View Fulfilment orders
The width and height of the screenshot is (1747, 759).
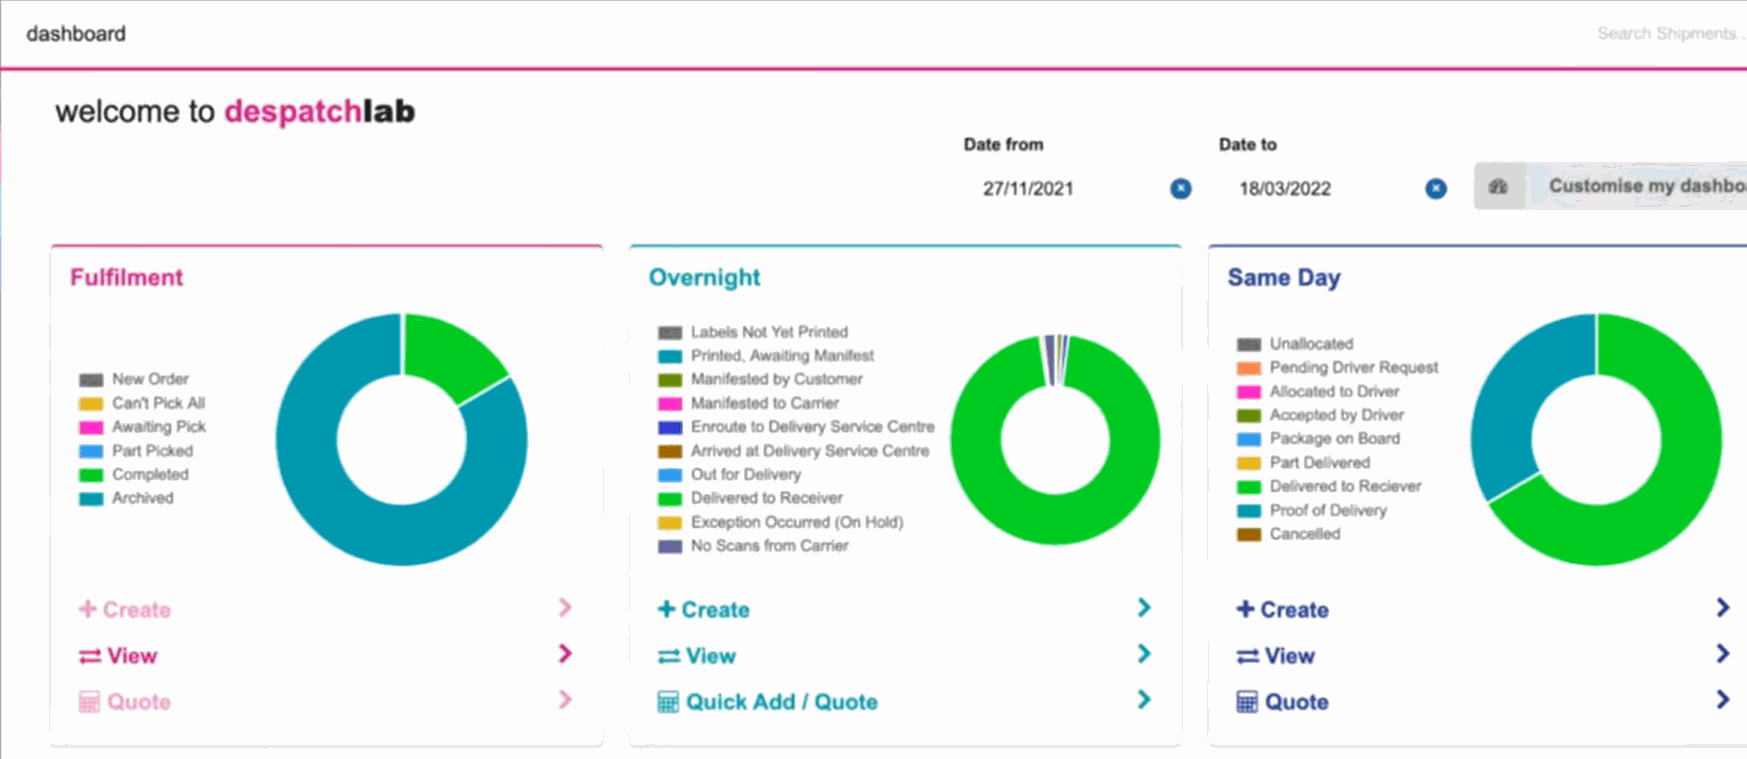coord(118,655)
